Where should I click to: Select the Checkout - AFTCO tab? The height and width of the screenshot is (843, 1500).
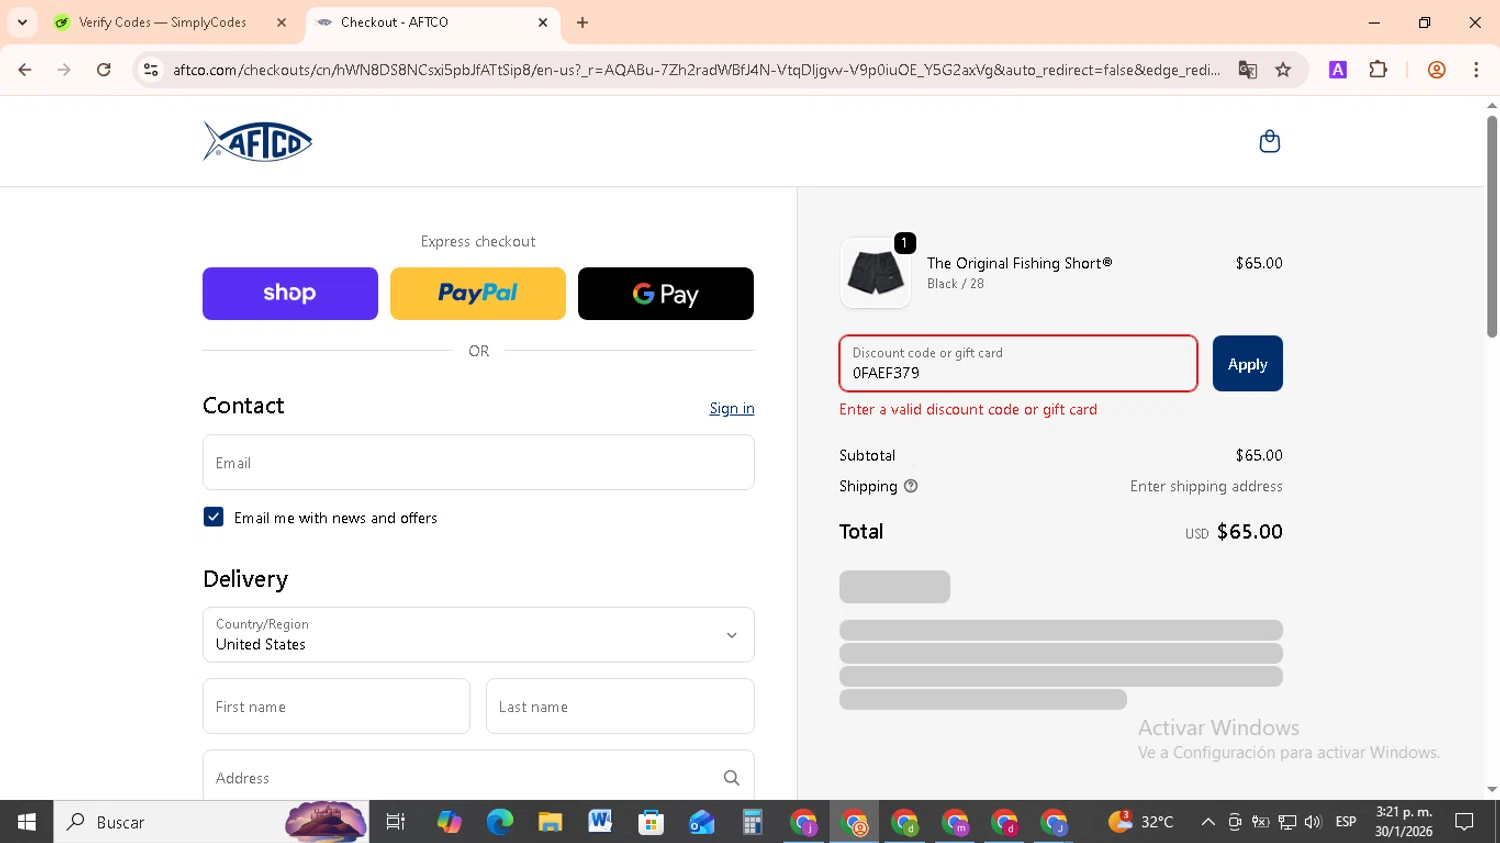pyautogui.click(x=395, y=22)
